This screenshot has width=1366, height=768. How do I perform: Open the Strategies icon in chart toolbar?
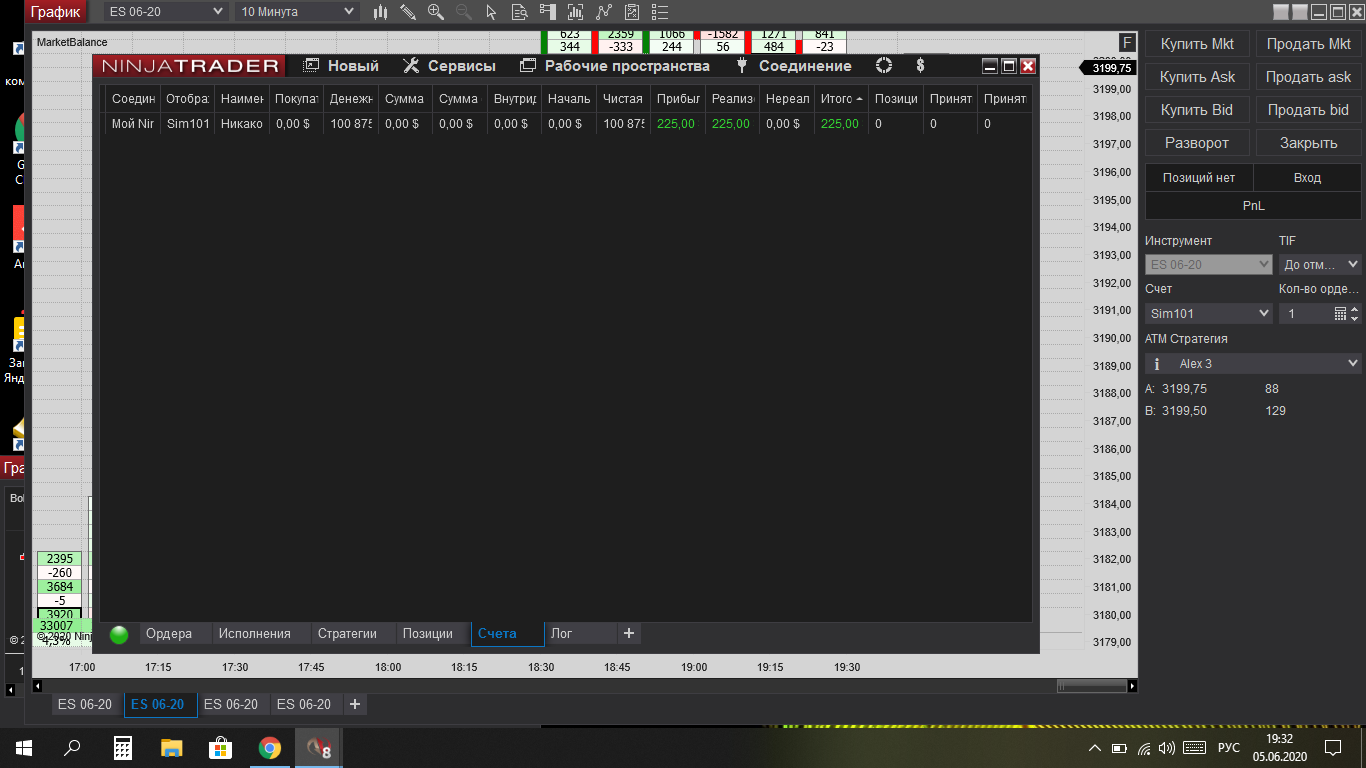[632, 12]
